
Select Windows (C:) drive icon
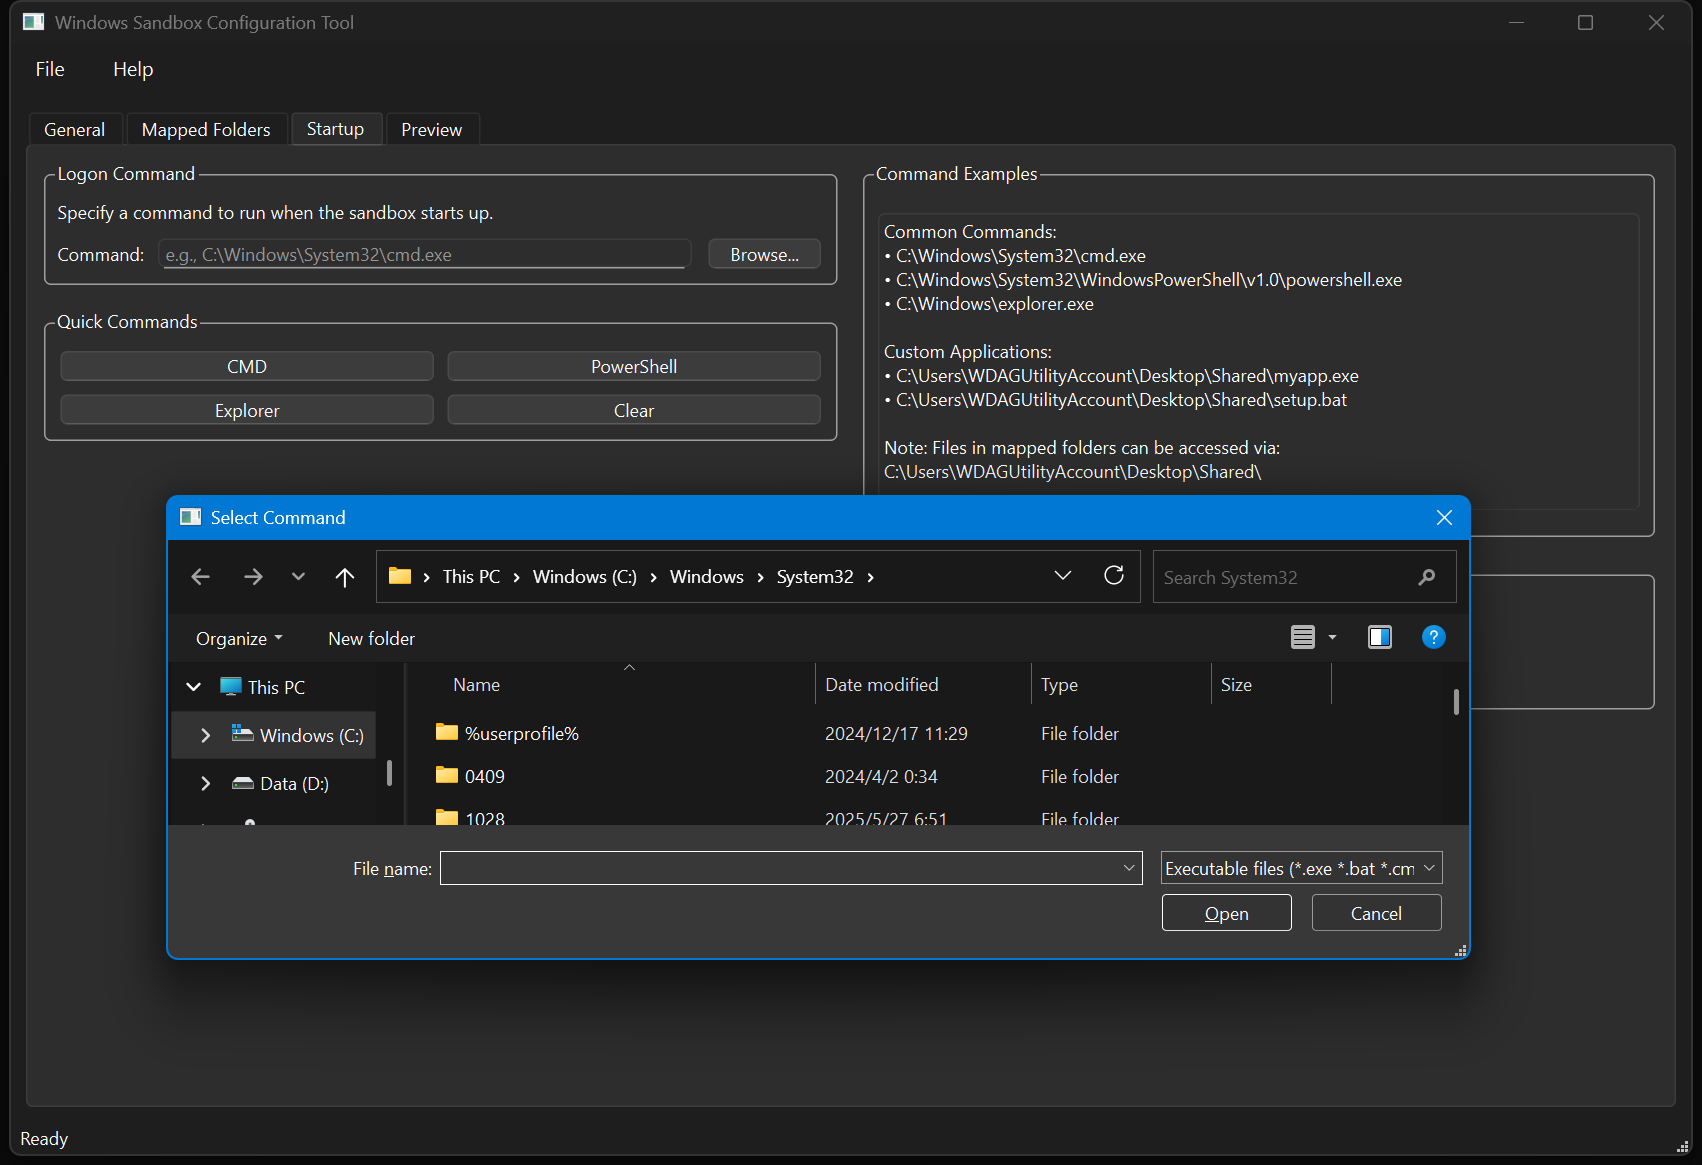point(242,734)
